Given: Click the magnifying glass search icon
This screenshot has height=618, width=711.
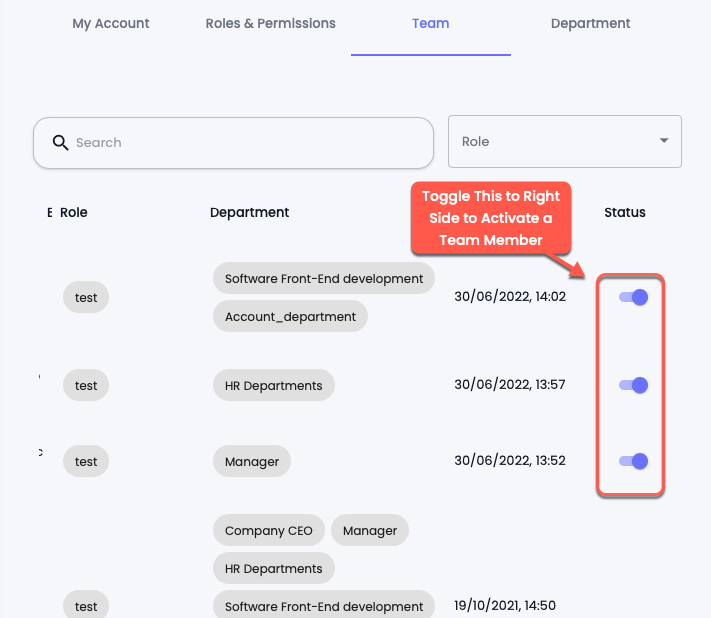Looking at the screenshot, I should tap(60, 143).
